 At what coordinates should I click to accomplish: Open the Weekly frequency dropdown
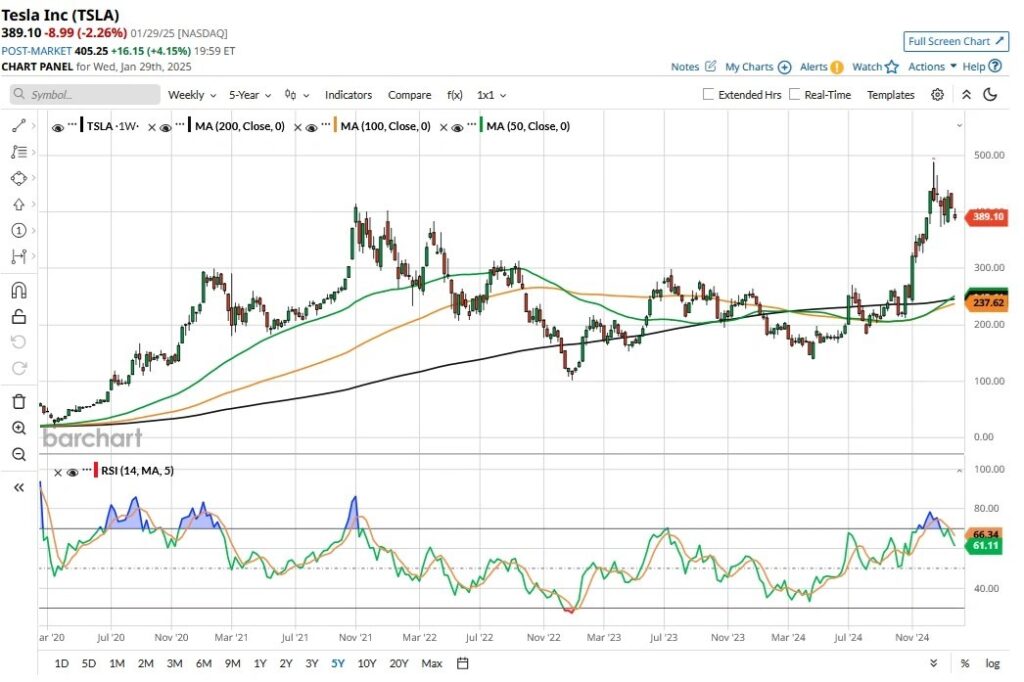click(191, 95)
